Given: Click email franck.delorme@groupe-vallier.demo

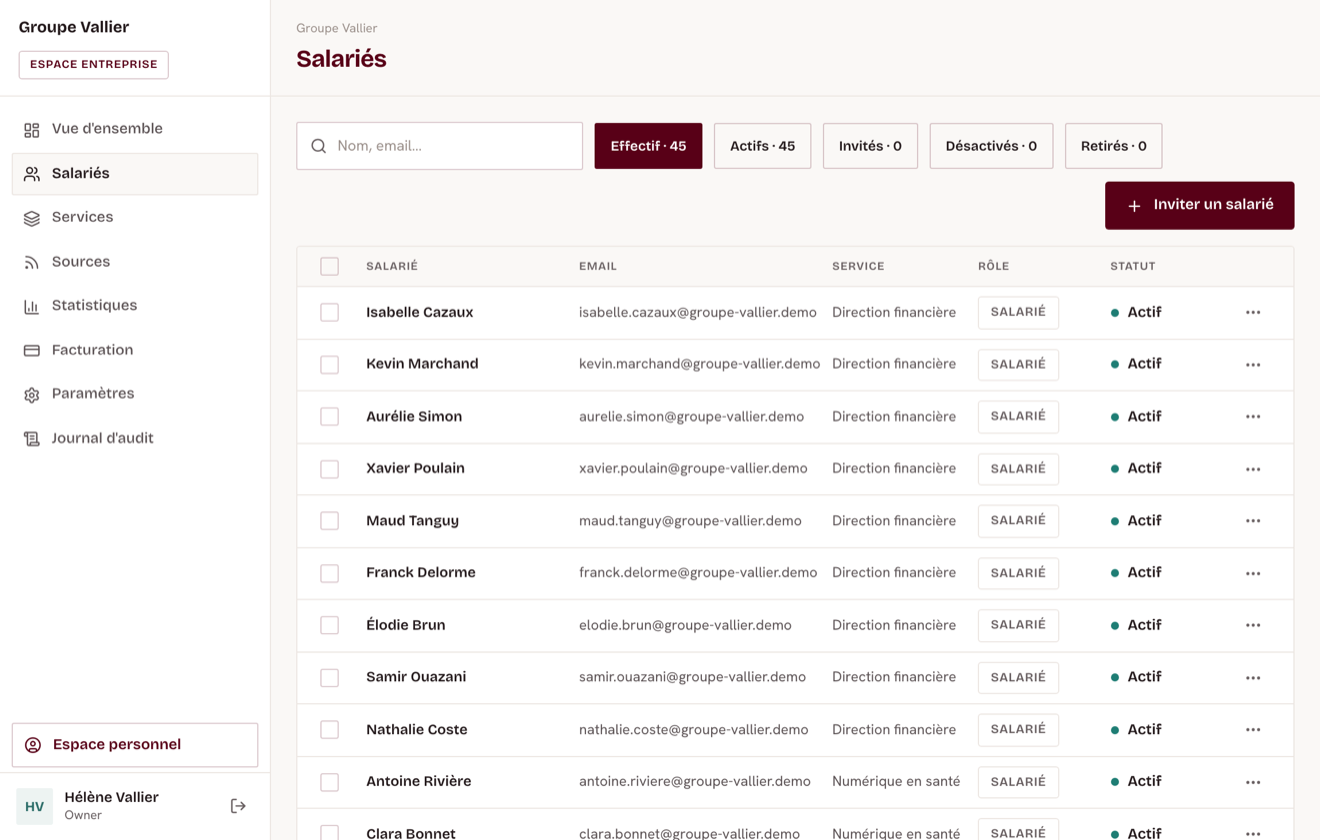Looking at the screenshot, I should click(x=698, y=573).
